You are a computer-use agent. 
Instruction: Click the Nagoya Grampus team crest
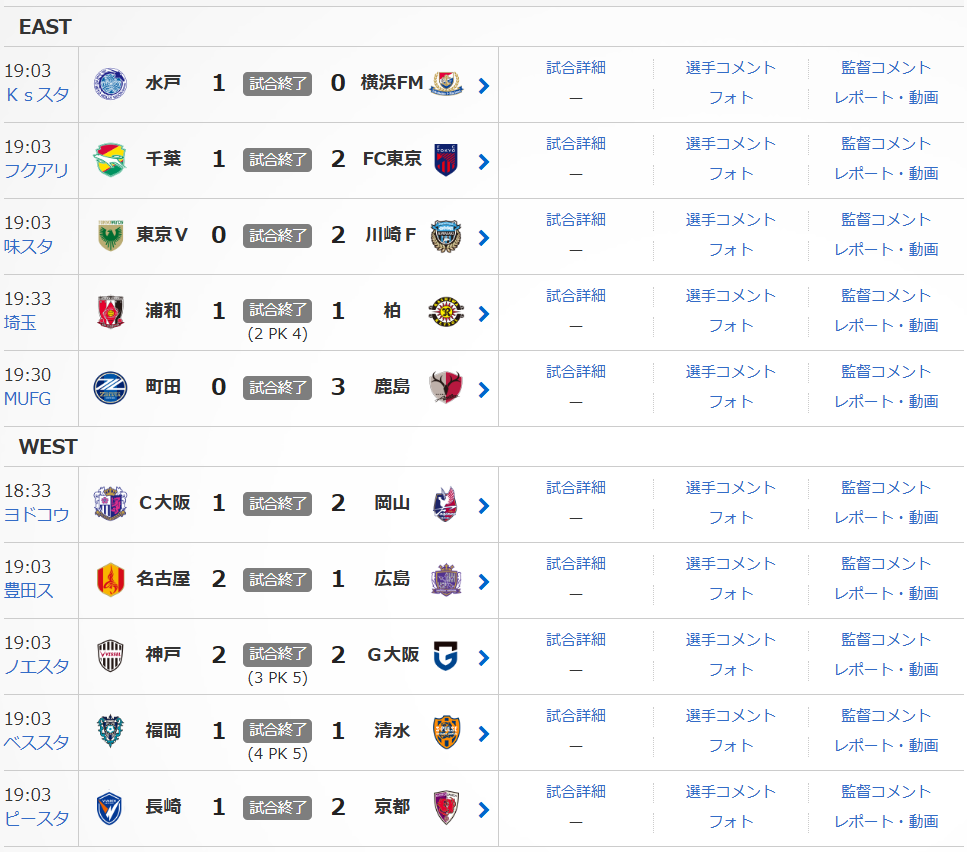pyautogui.click(x=110, y=579)
